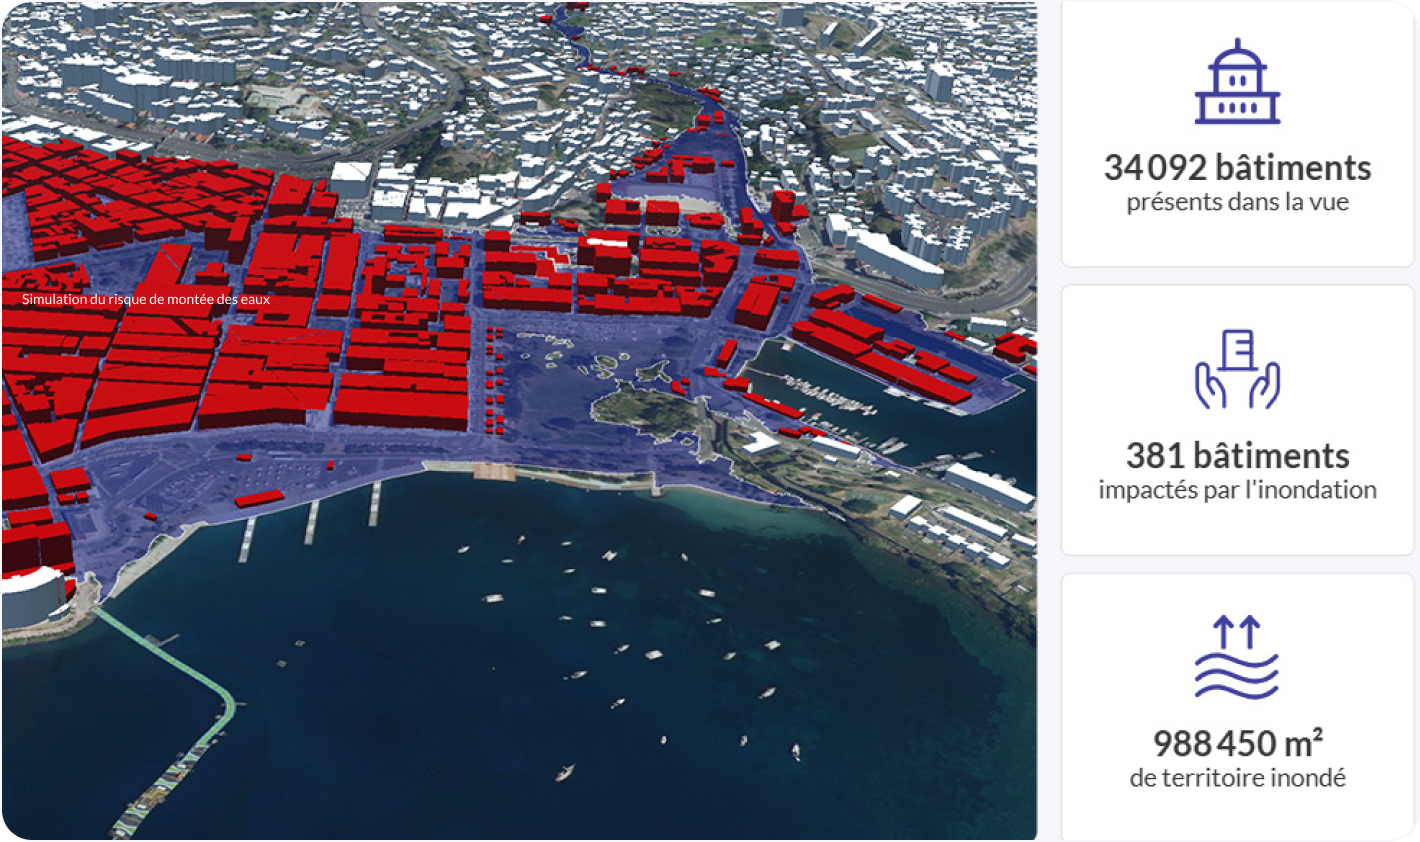
Task: Click the 'de territoire inondé' caption
Action: click(1237, 778)
